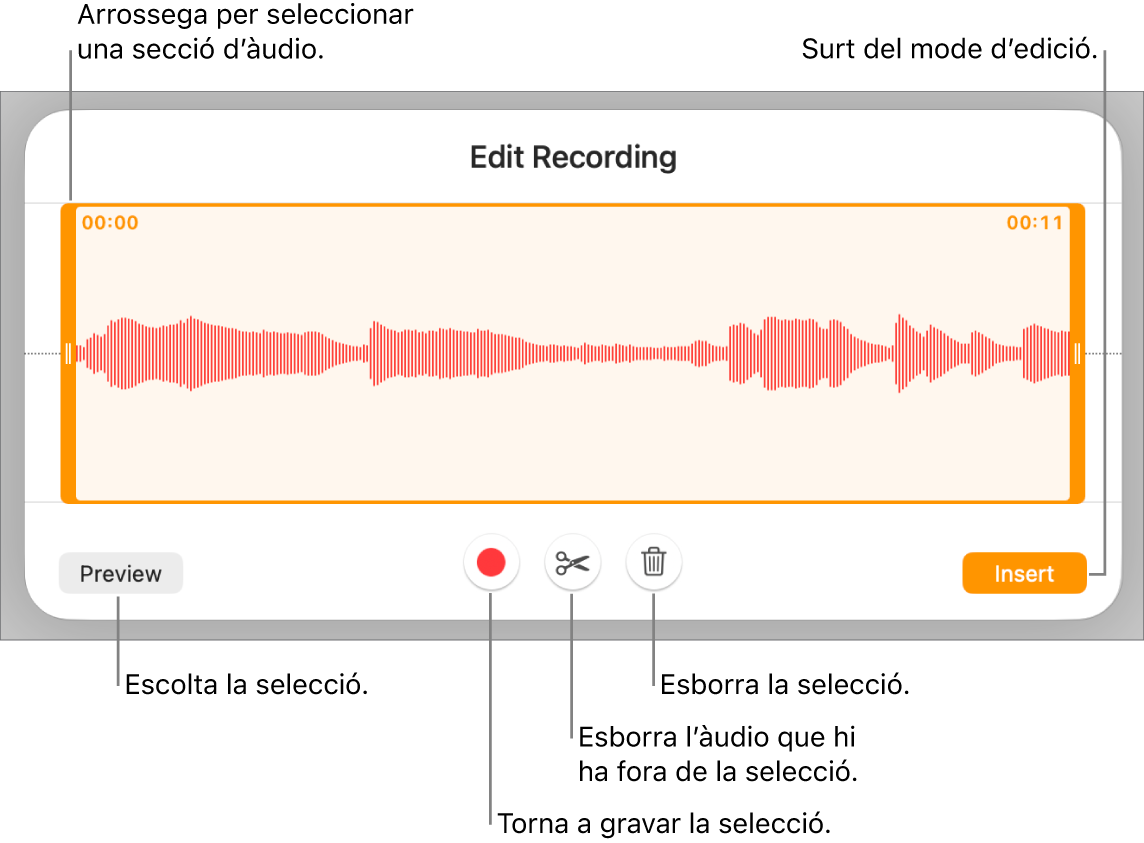Click the trim scissors in the toolbar
1144x843 pixels.
pyautogui.click(x=571, y=562)
